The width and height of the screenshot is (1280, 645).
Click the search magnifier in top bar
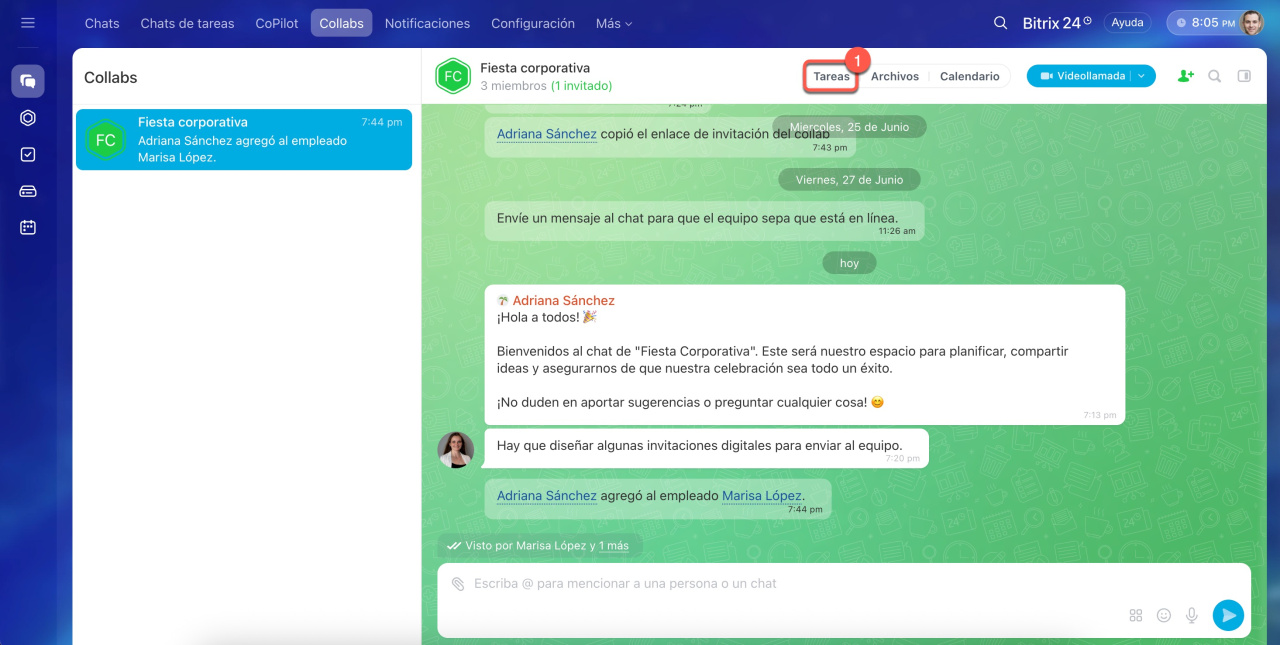[1000, 23]
